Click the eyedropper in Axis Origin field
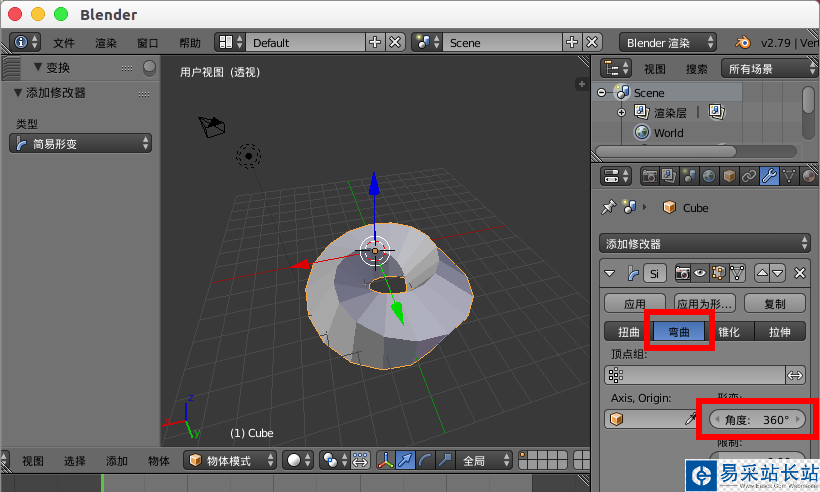The height and width of the screenshot is (492, 820). [691, 419]
